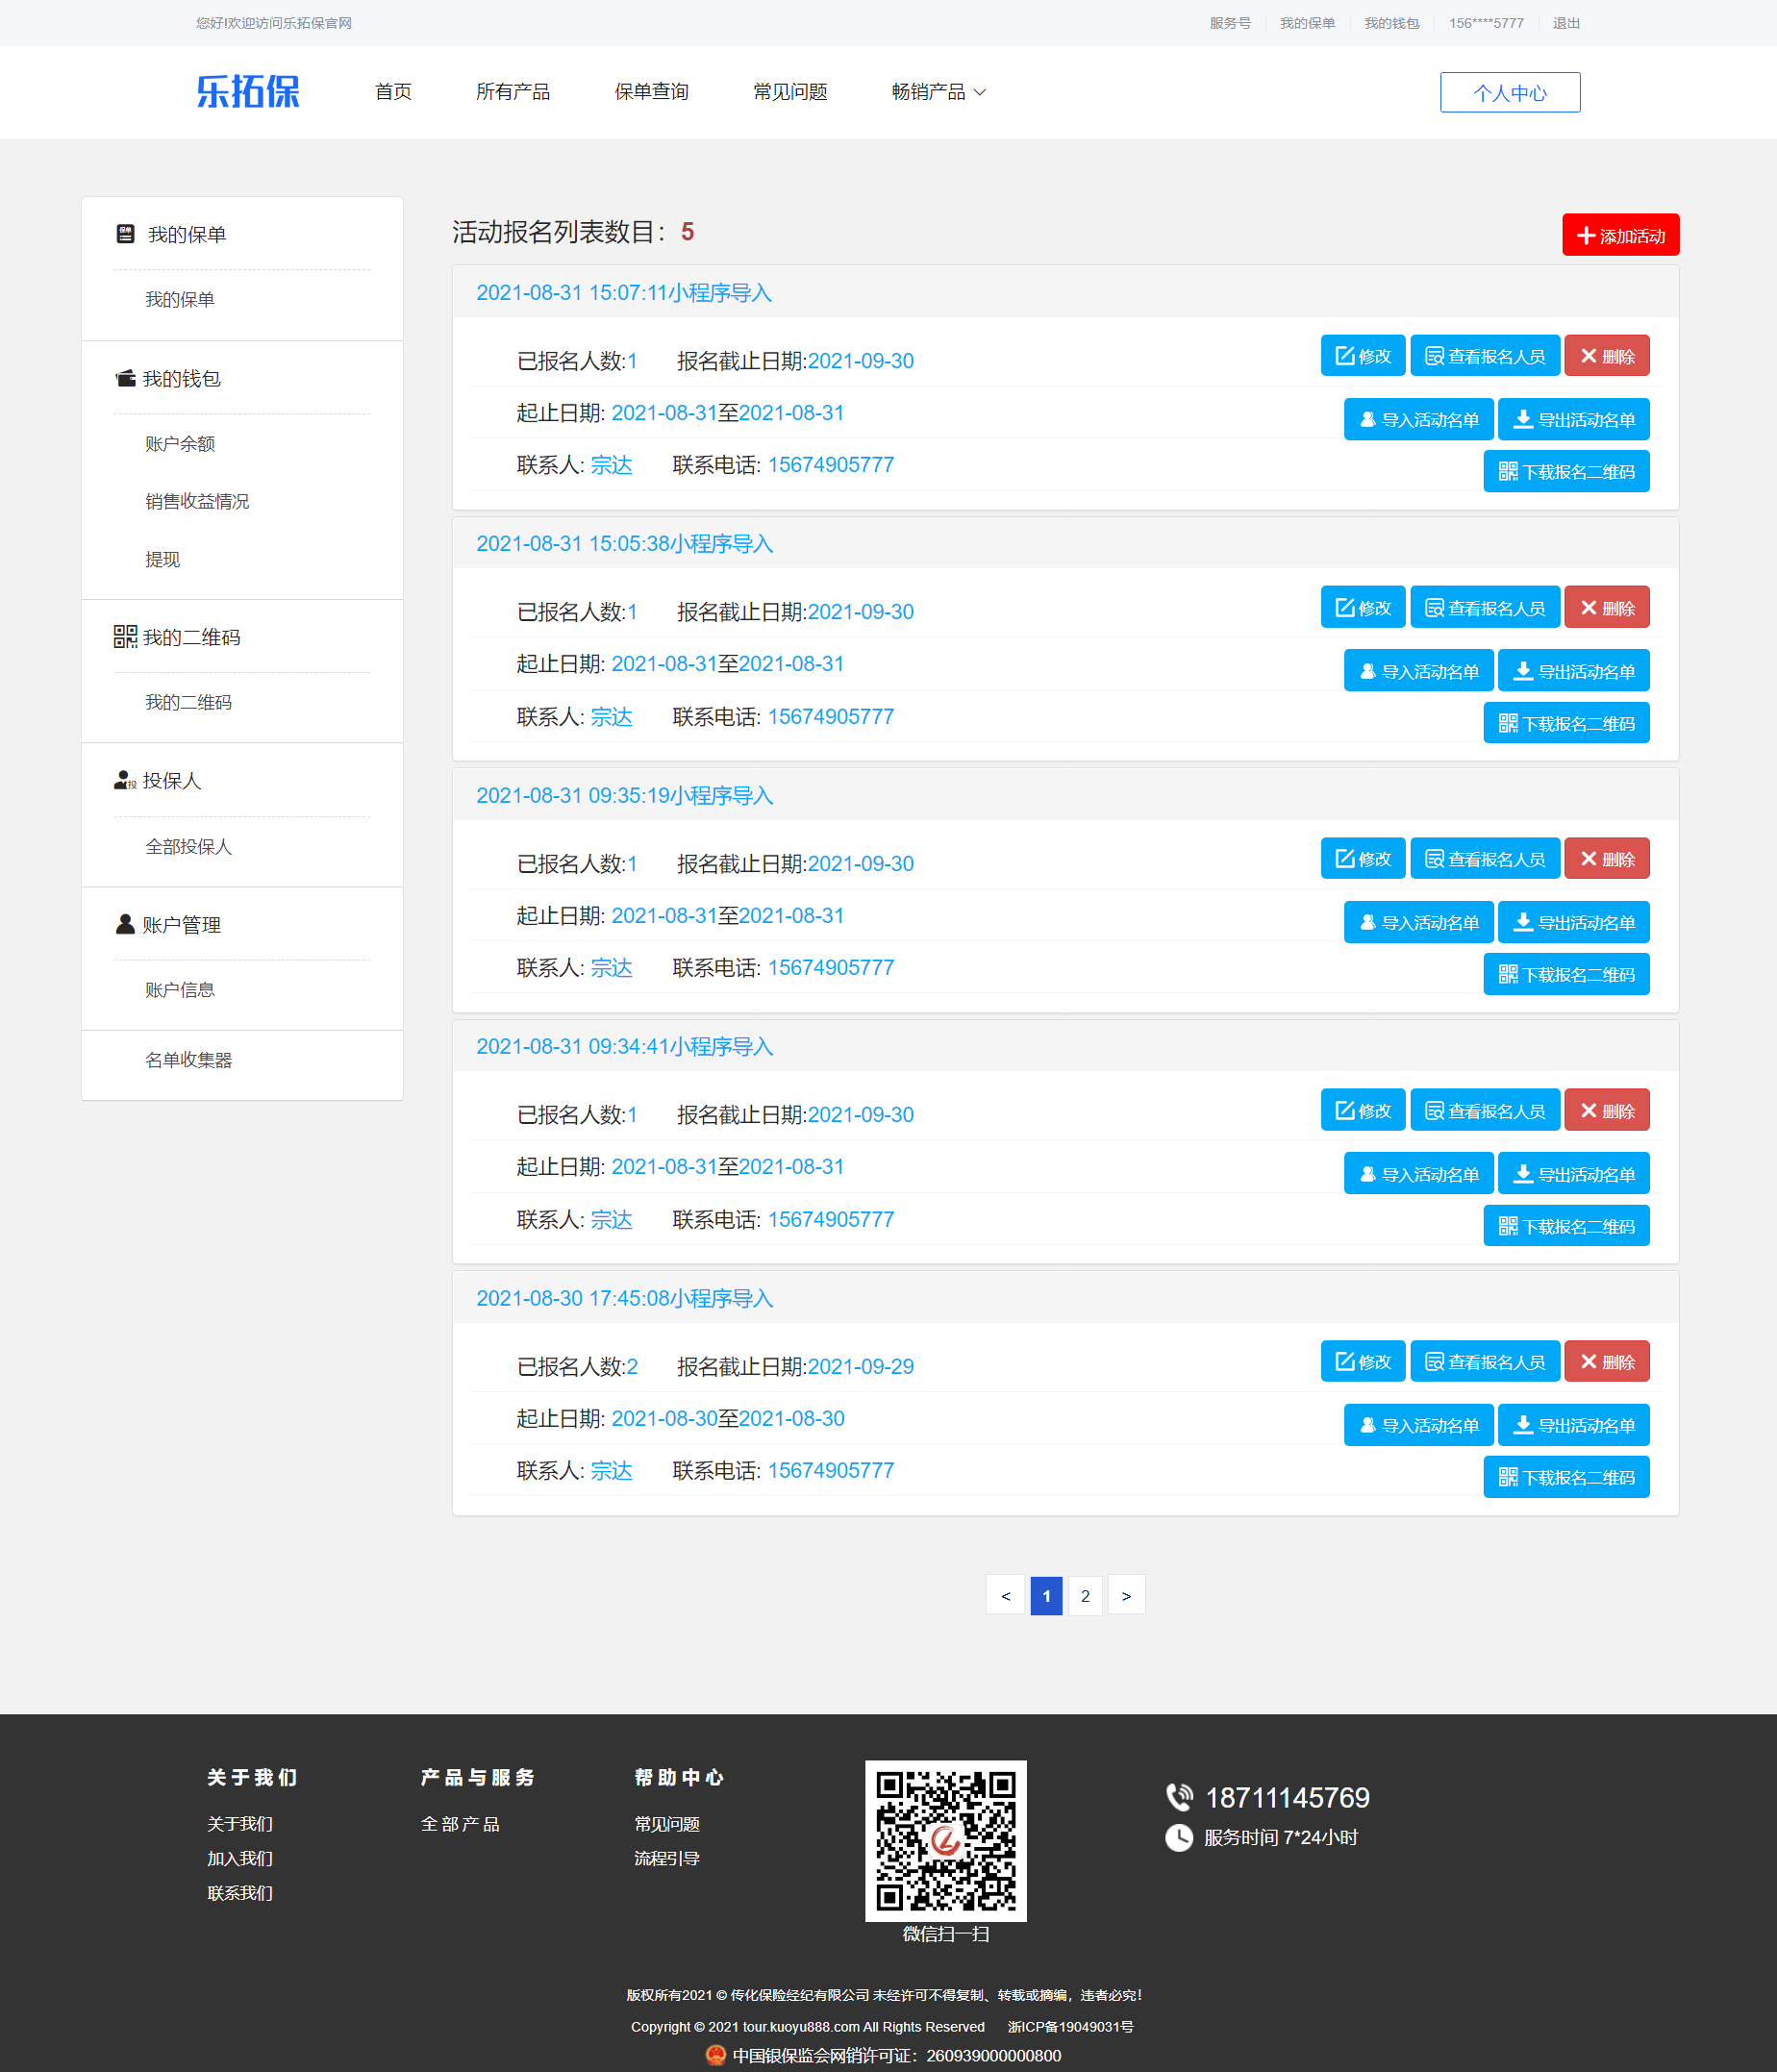Open 首页 navigation item
Viewport: 1777px width, 2072px height.
[393, 92]
